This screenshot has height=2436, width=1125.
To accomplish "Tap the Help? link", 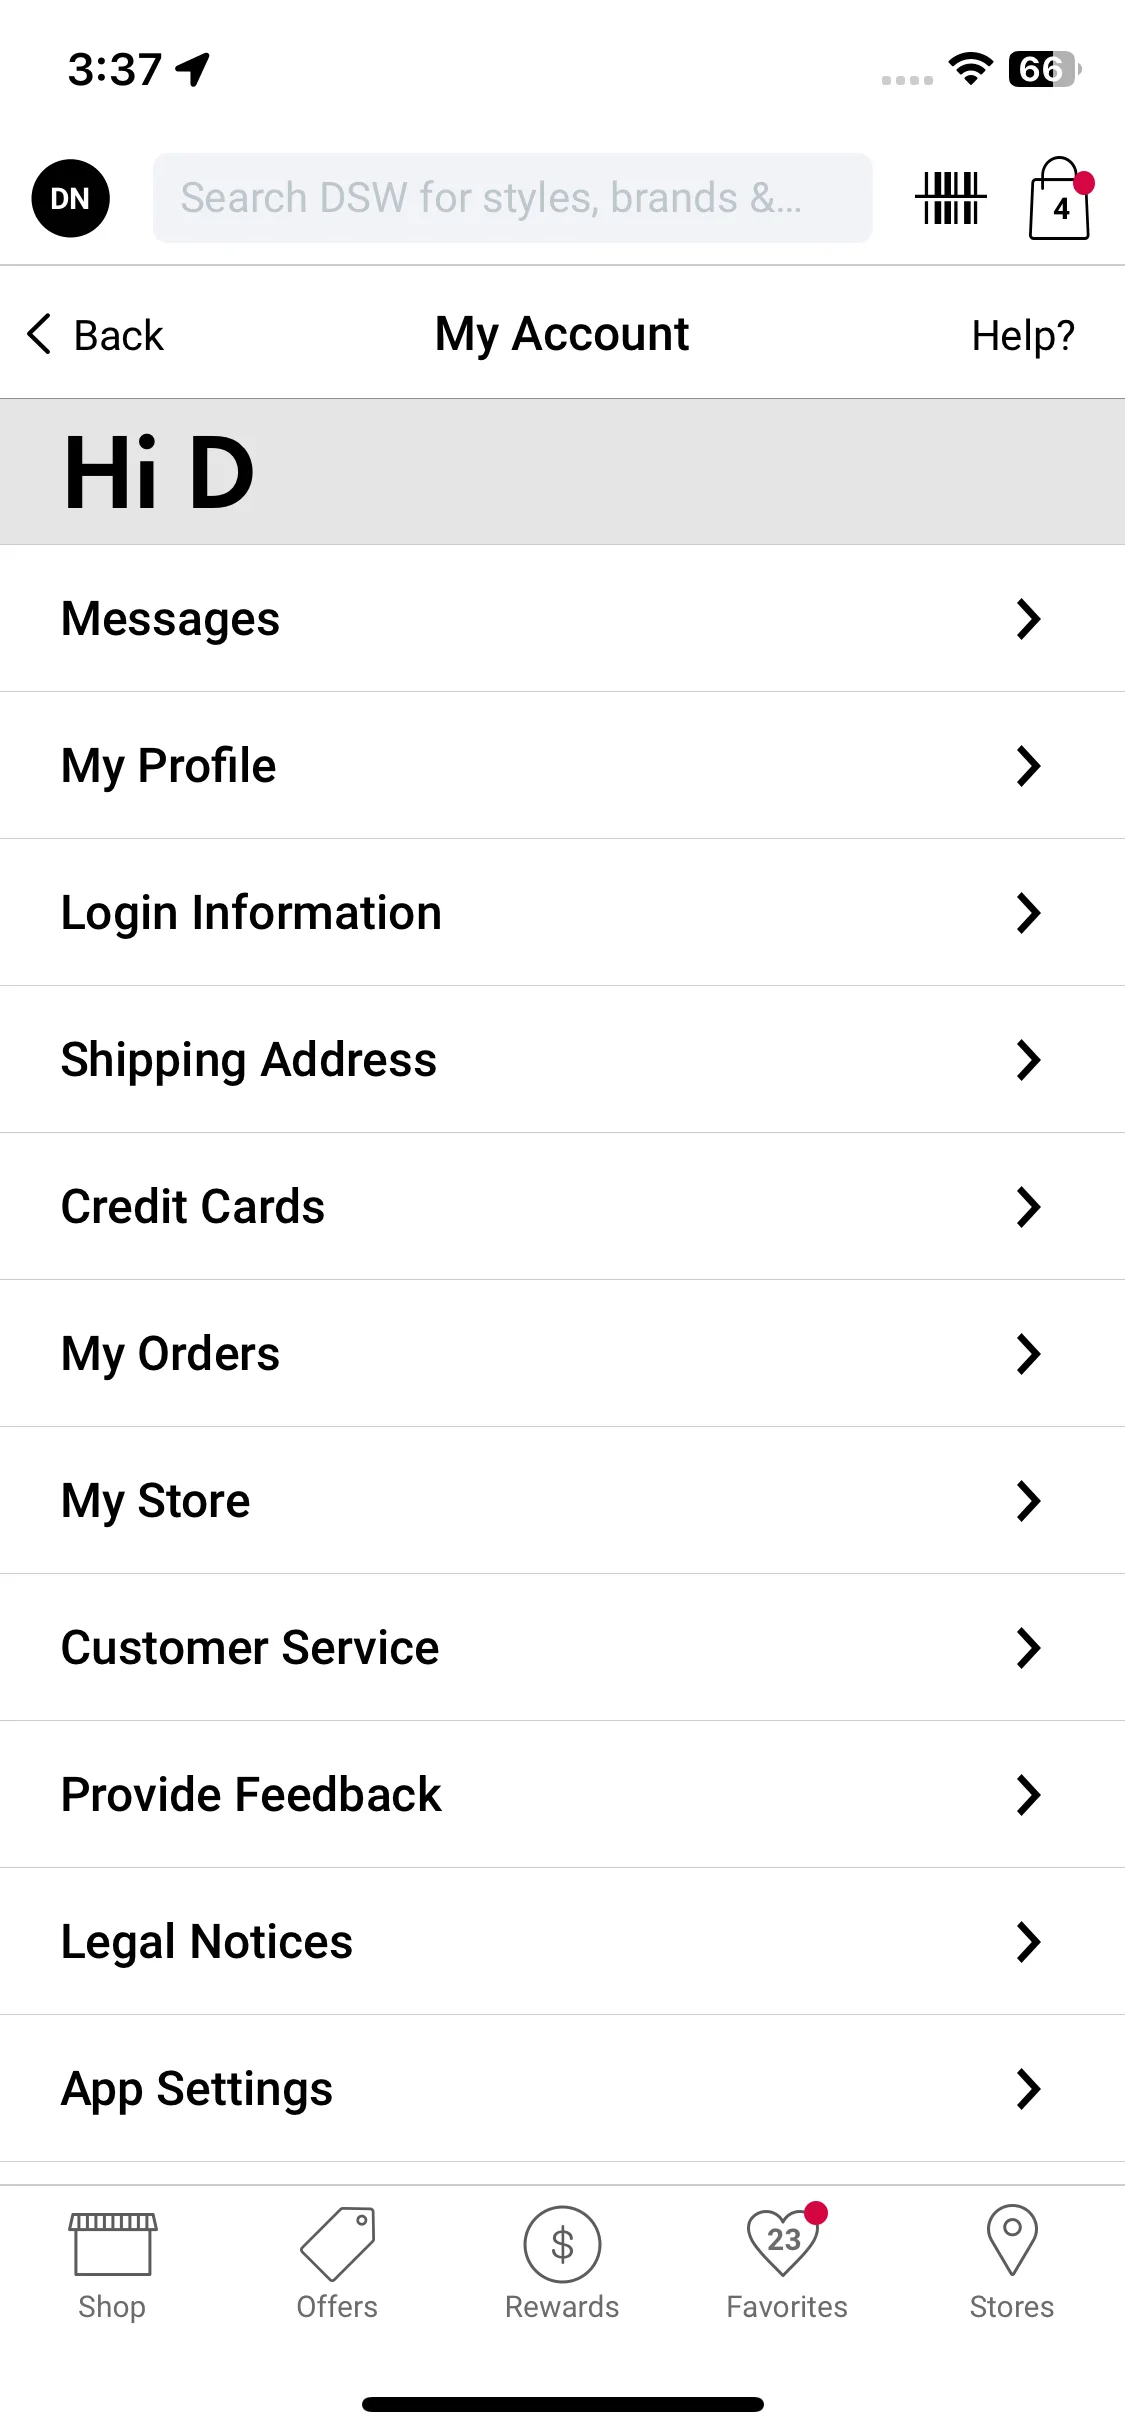I will pos(1023,336).
